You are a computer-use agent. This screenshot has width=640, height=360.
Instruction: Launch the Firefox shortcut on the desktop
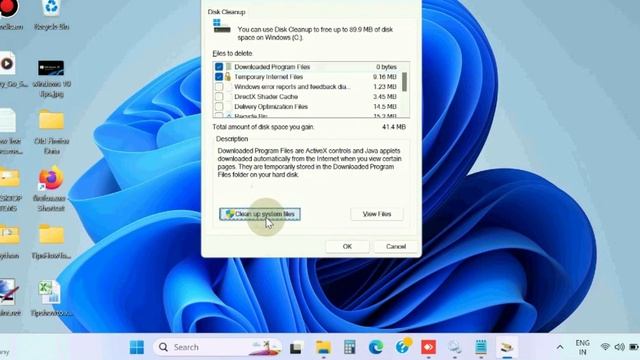pyautogui.click(x=51, y=189)
